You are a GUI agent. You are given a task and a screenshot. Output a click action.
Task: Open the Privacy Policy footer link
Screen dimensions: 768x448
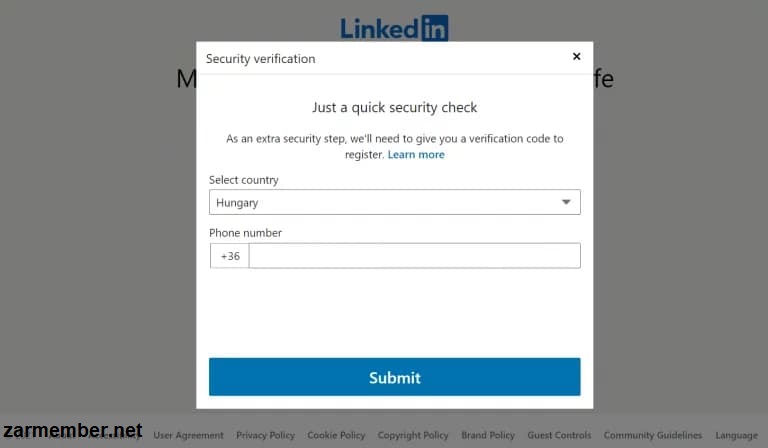pos(265,435)
